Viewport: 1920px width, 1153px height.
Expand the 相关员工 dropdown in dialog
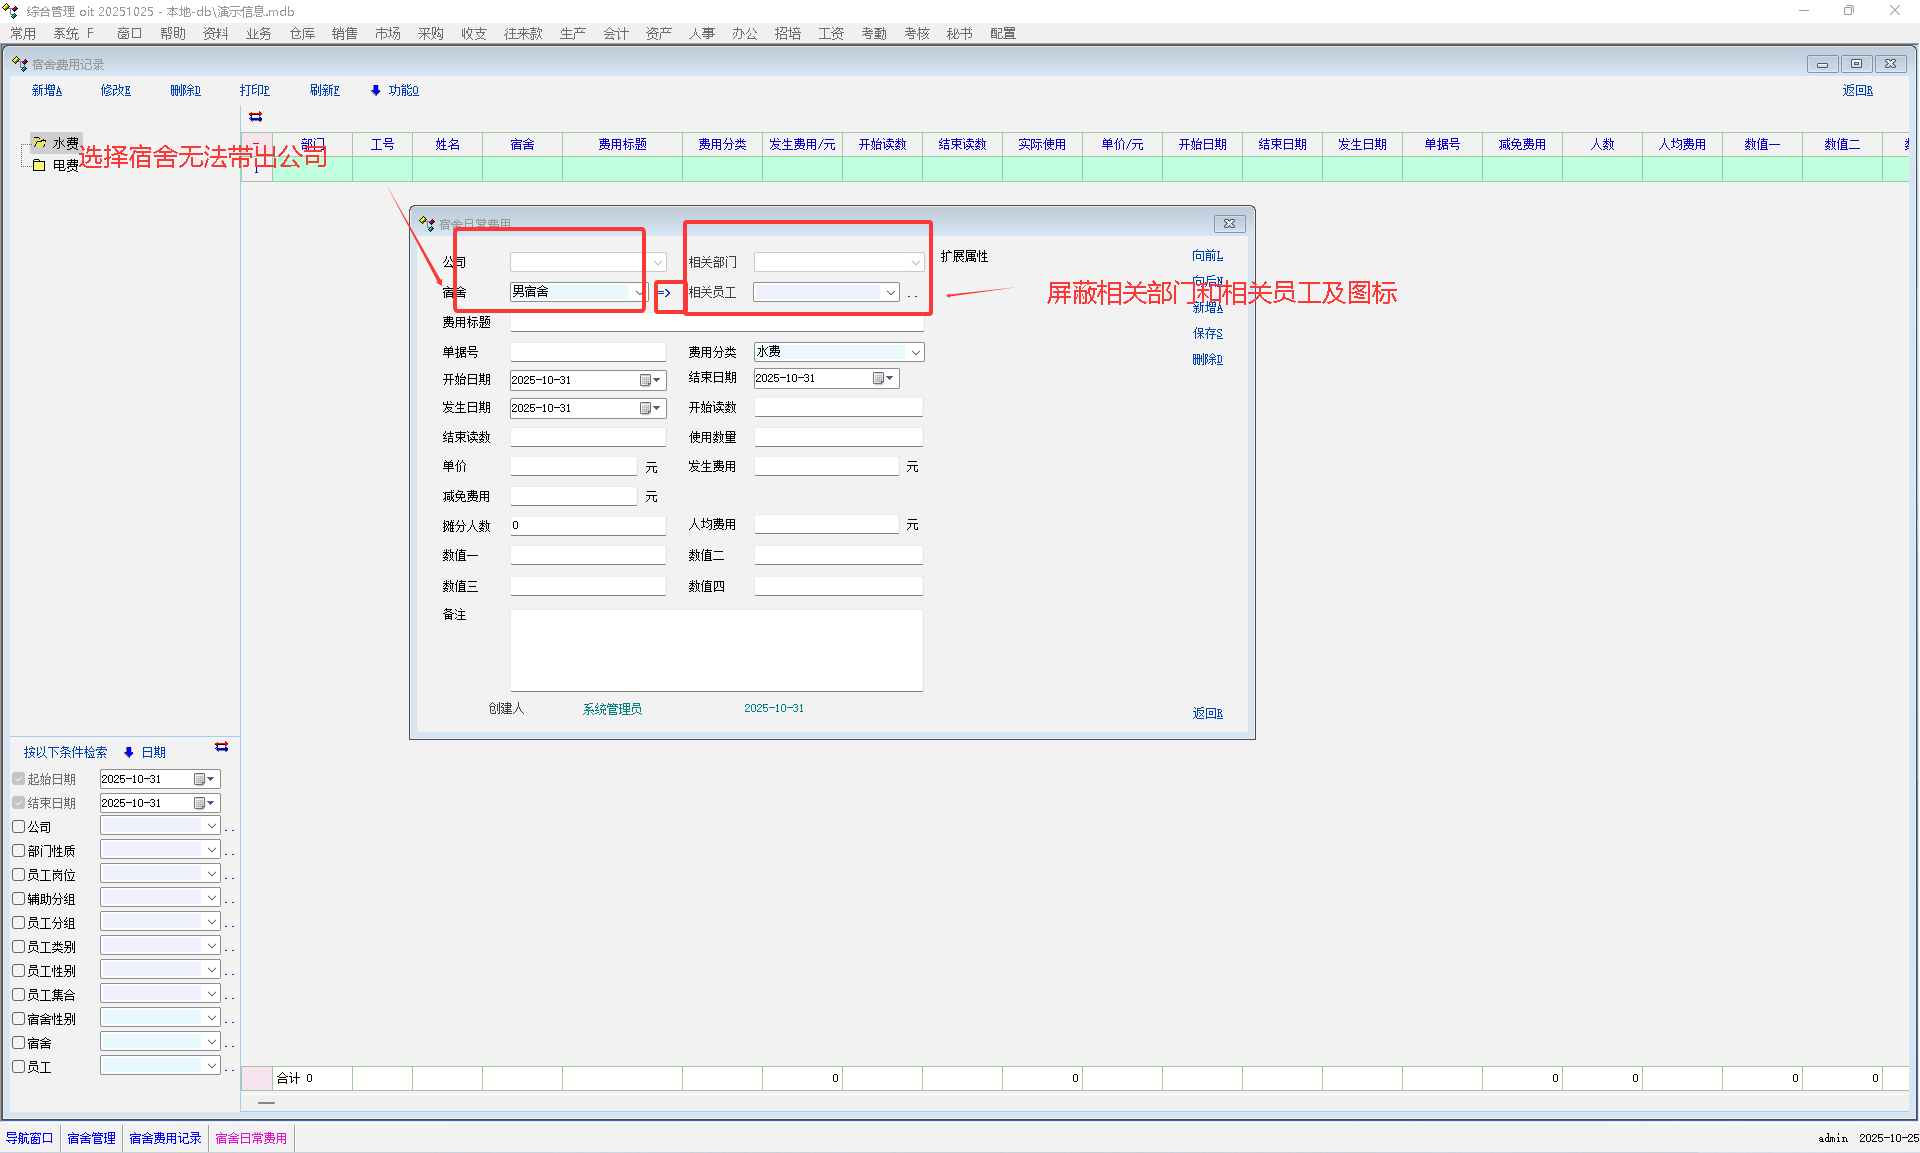pyautogui.click(x=890, y=292)
